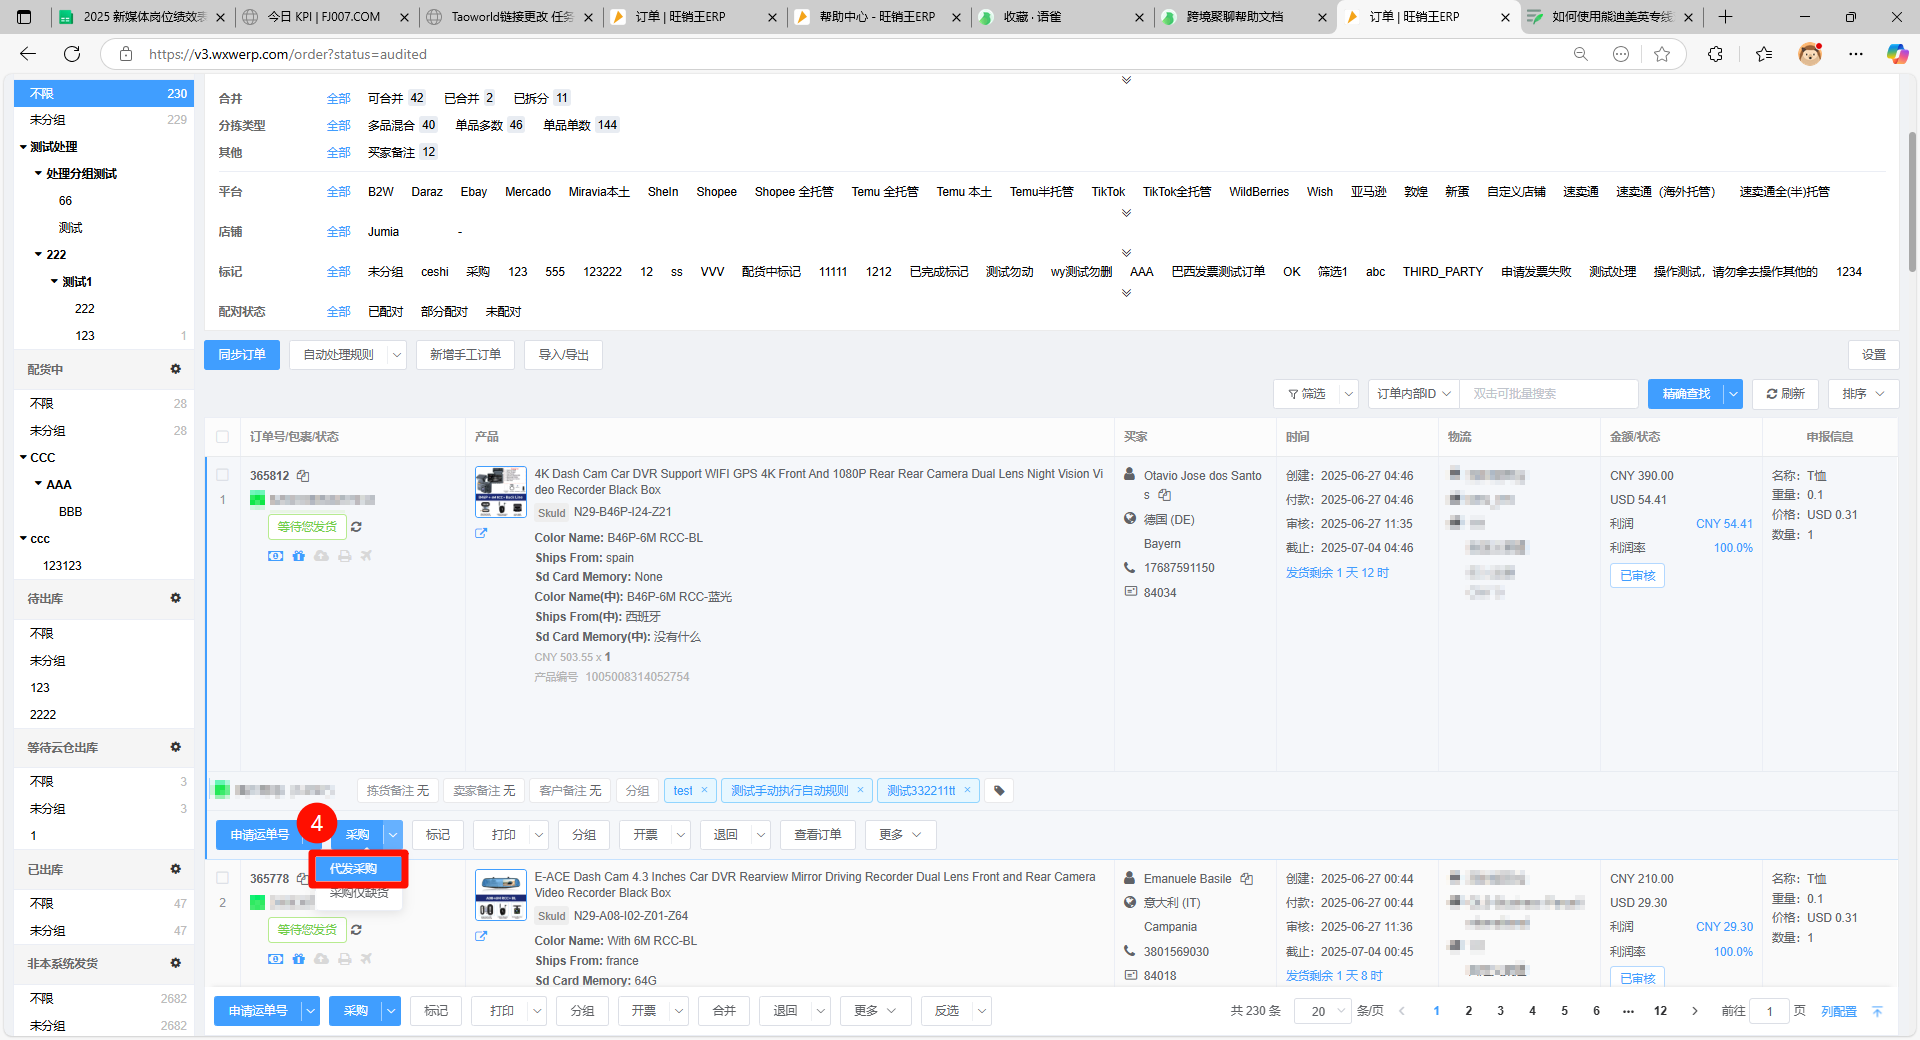This screenshot has height=1040, width=1920.
Task: Collapse the AAA tree node
Action: click(39, 484)
